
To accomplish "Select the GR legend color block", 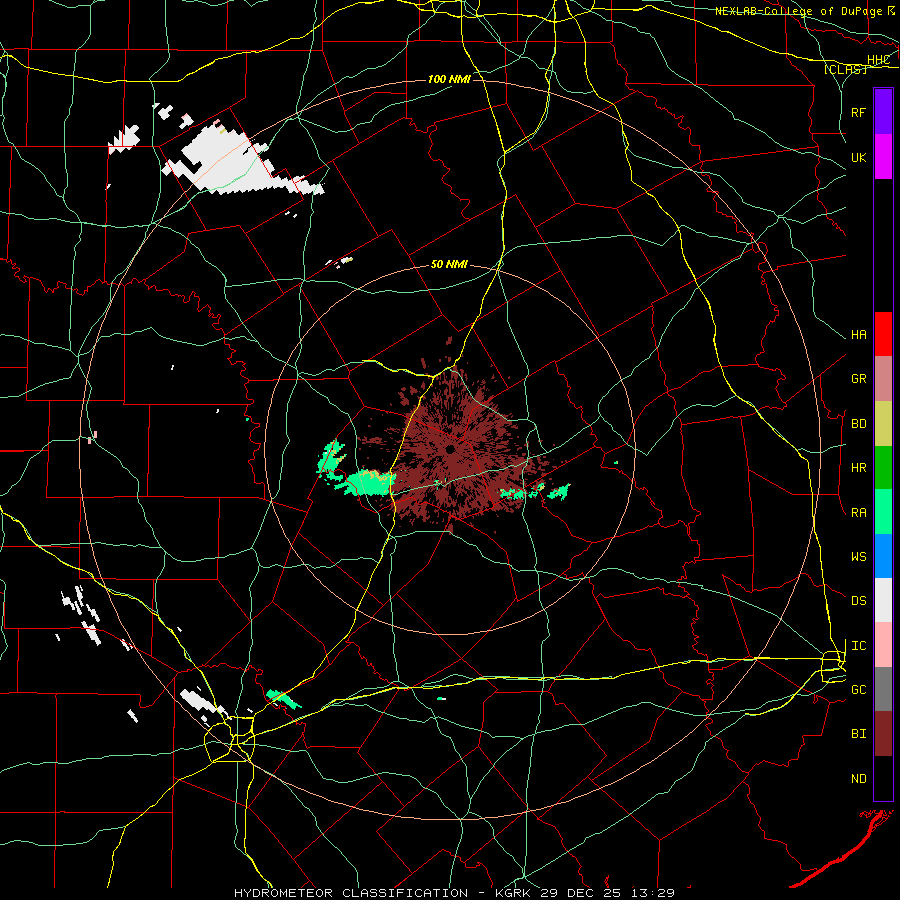I will [883, 378].
